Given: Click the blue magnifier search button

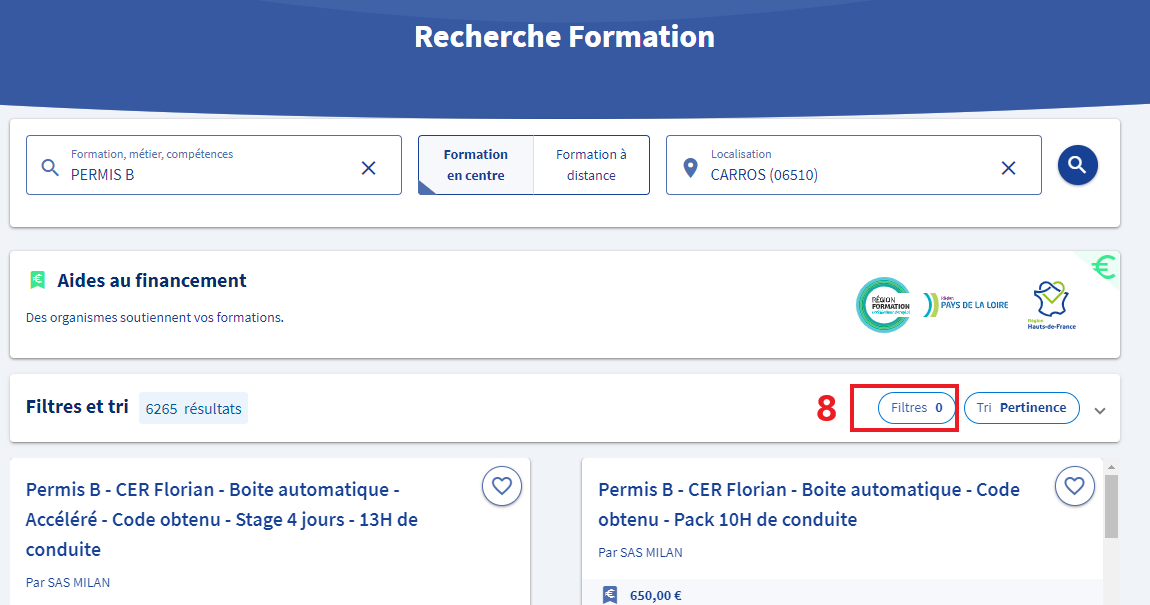Looking at the screenshot, I should (x=1078, y=165).
